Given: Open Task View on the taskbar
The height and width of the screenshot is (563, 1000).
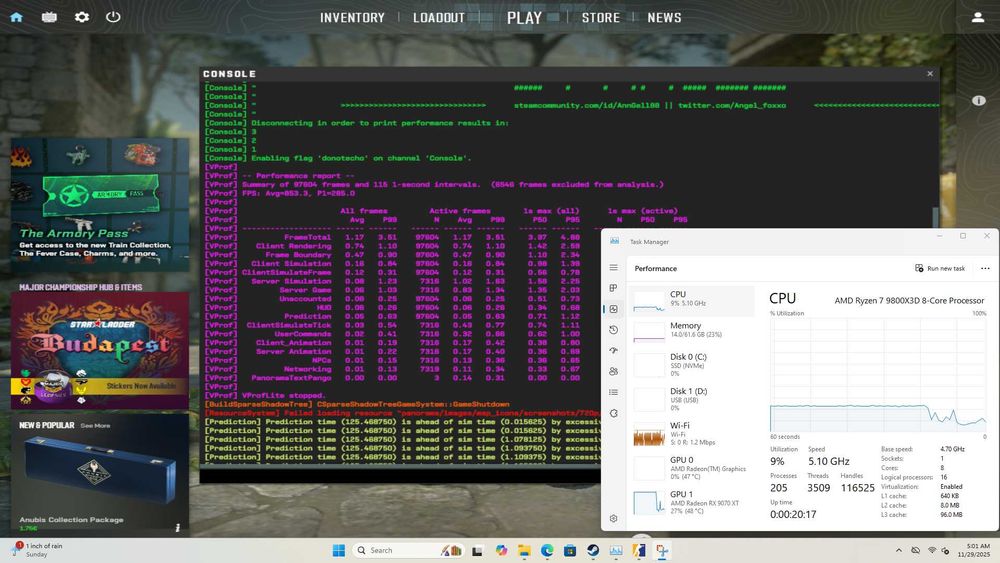Looking at the screenshot, I should [477, 550].
